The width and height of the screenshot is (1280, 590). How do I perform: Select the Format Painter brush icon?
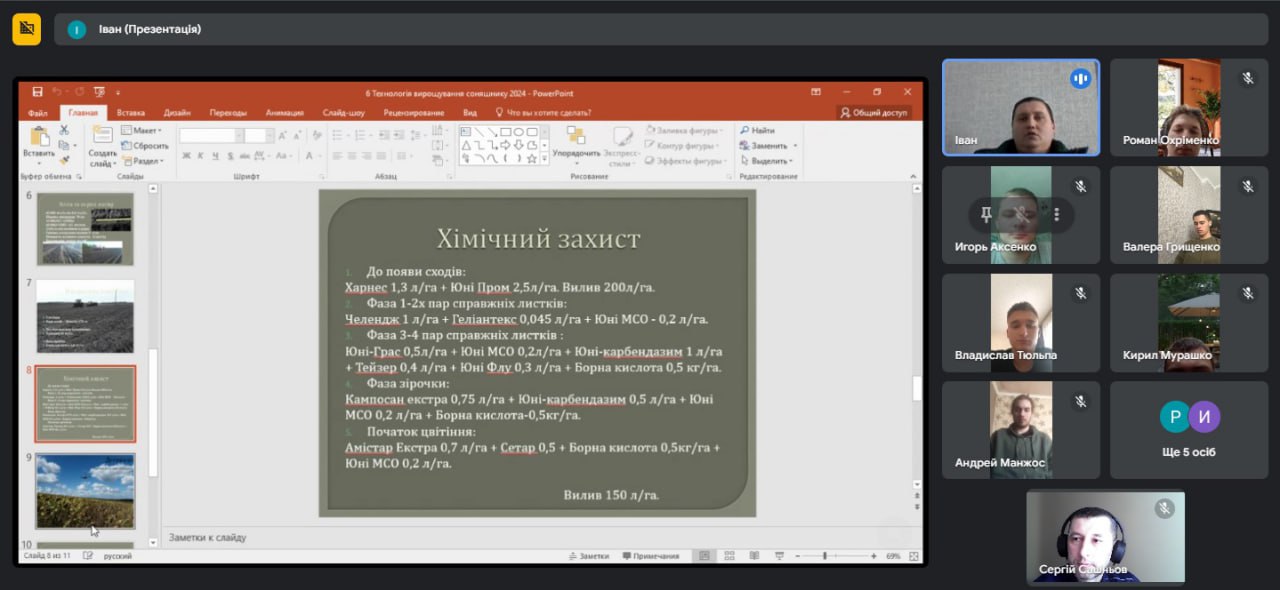[x=65, y=160]
